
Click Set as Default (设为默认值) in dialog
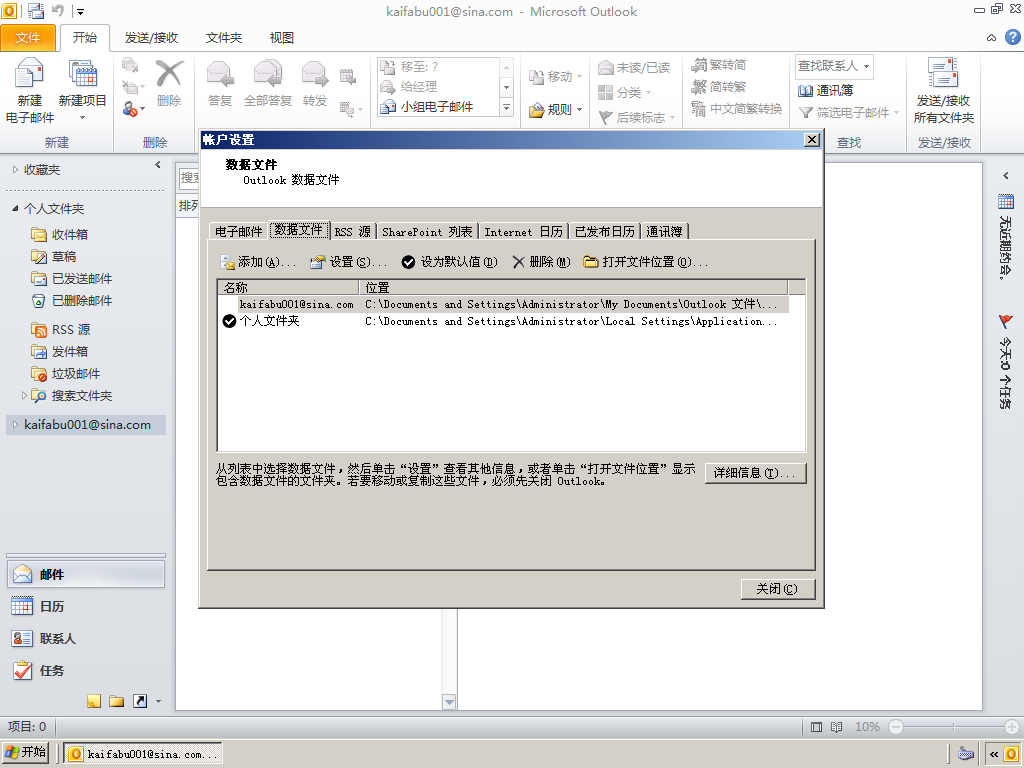coord(449,262)
